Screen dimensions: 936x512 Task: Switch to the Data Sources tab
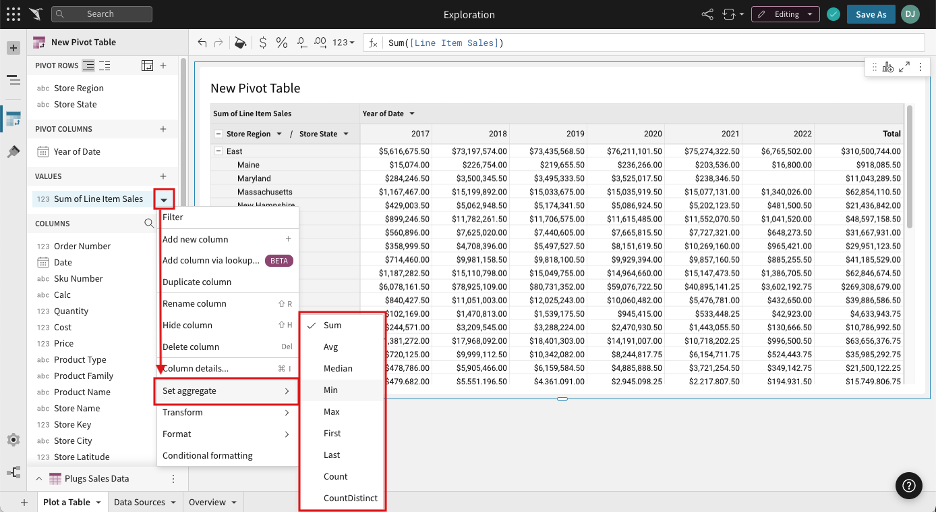pos(144,502)
